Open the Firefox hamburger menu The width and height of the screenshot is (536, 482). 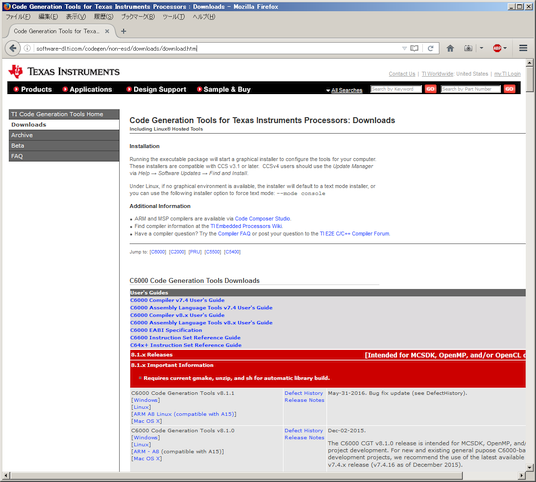tap(523, 48)
